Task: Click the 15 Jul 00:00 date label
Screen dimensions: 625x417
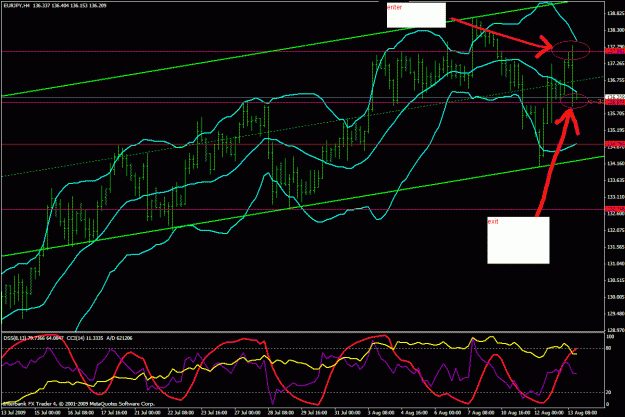Action: (x=48, y=413)
